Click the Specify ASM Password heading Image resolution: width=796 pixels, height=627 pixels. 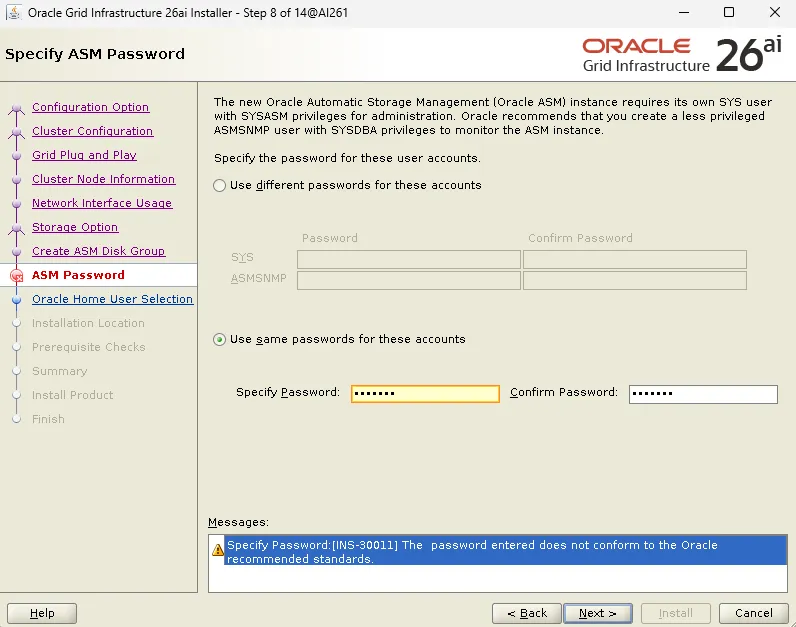(95, 54)
